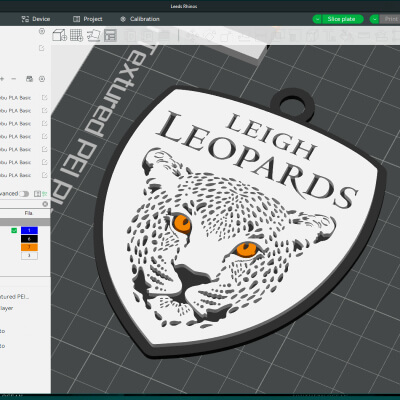Click the Auto orient toolbar icon
The height and width of the screenshot is (400, 400).
tap(93, 35)
